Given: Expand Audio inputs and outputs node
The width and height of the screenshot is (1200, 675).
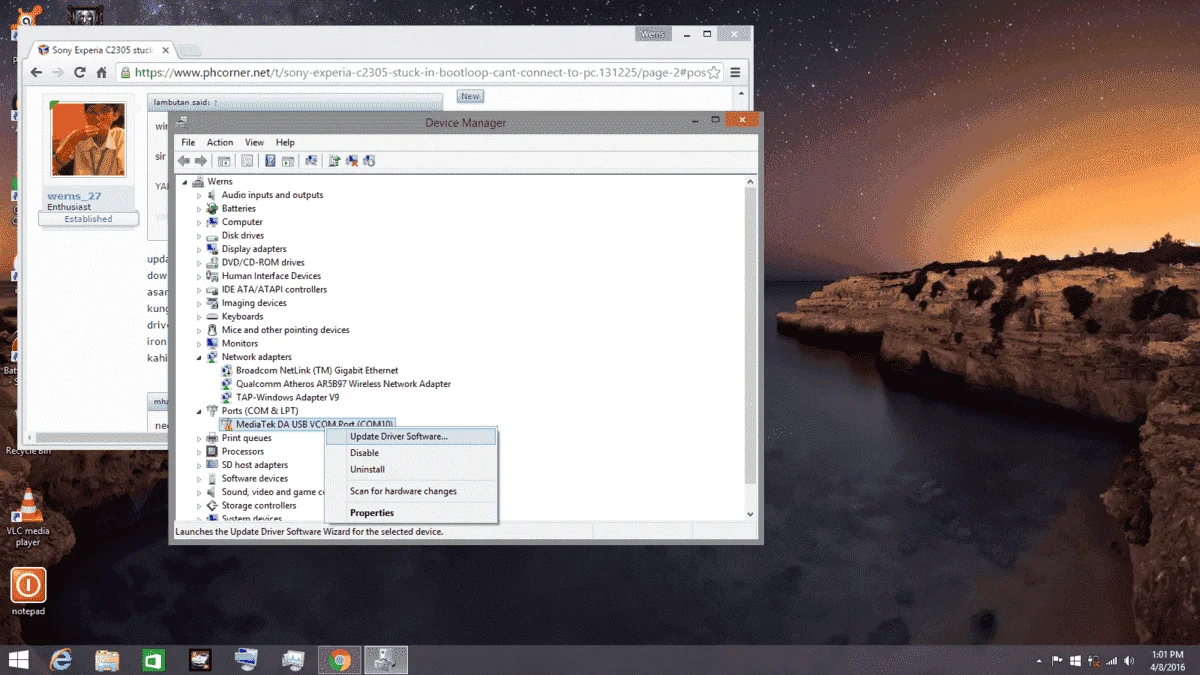Looking at the screenshot, I should coord(199,195).
